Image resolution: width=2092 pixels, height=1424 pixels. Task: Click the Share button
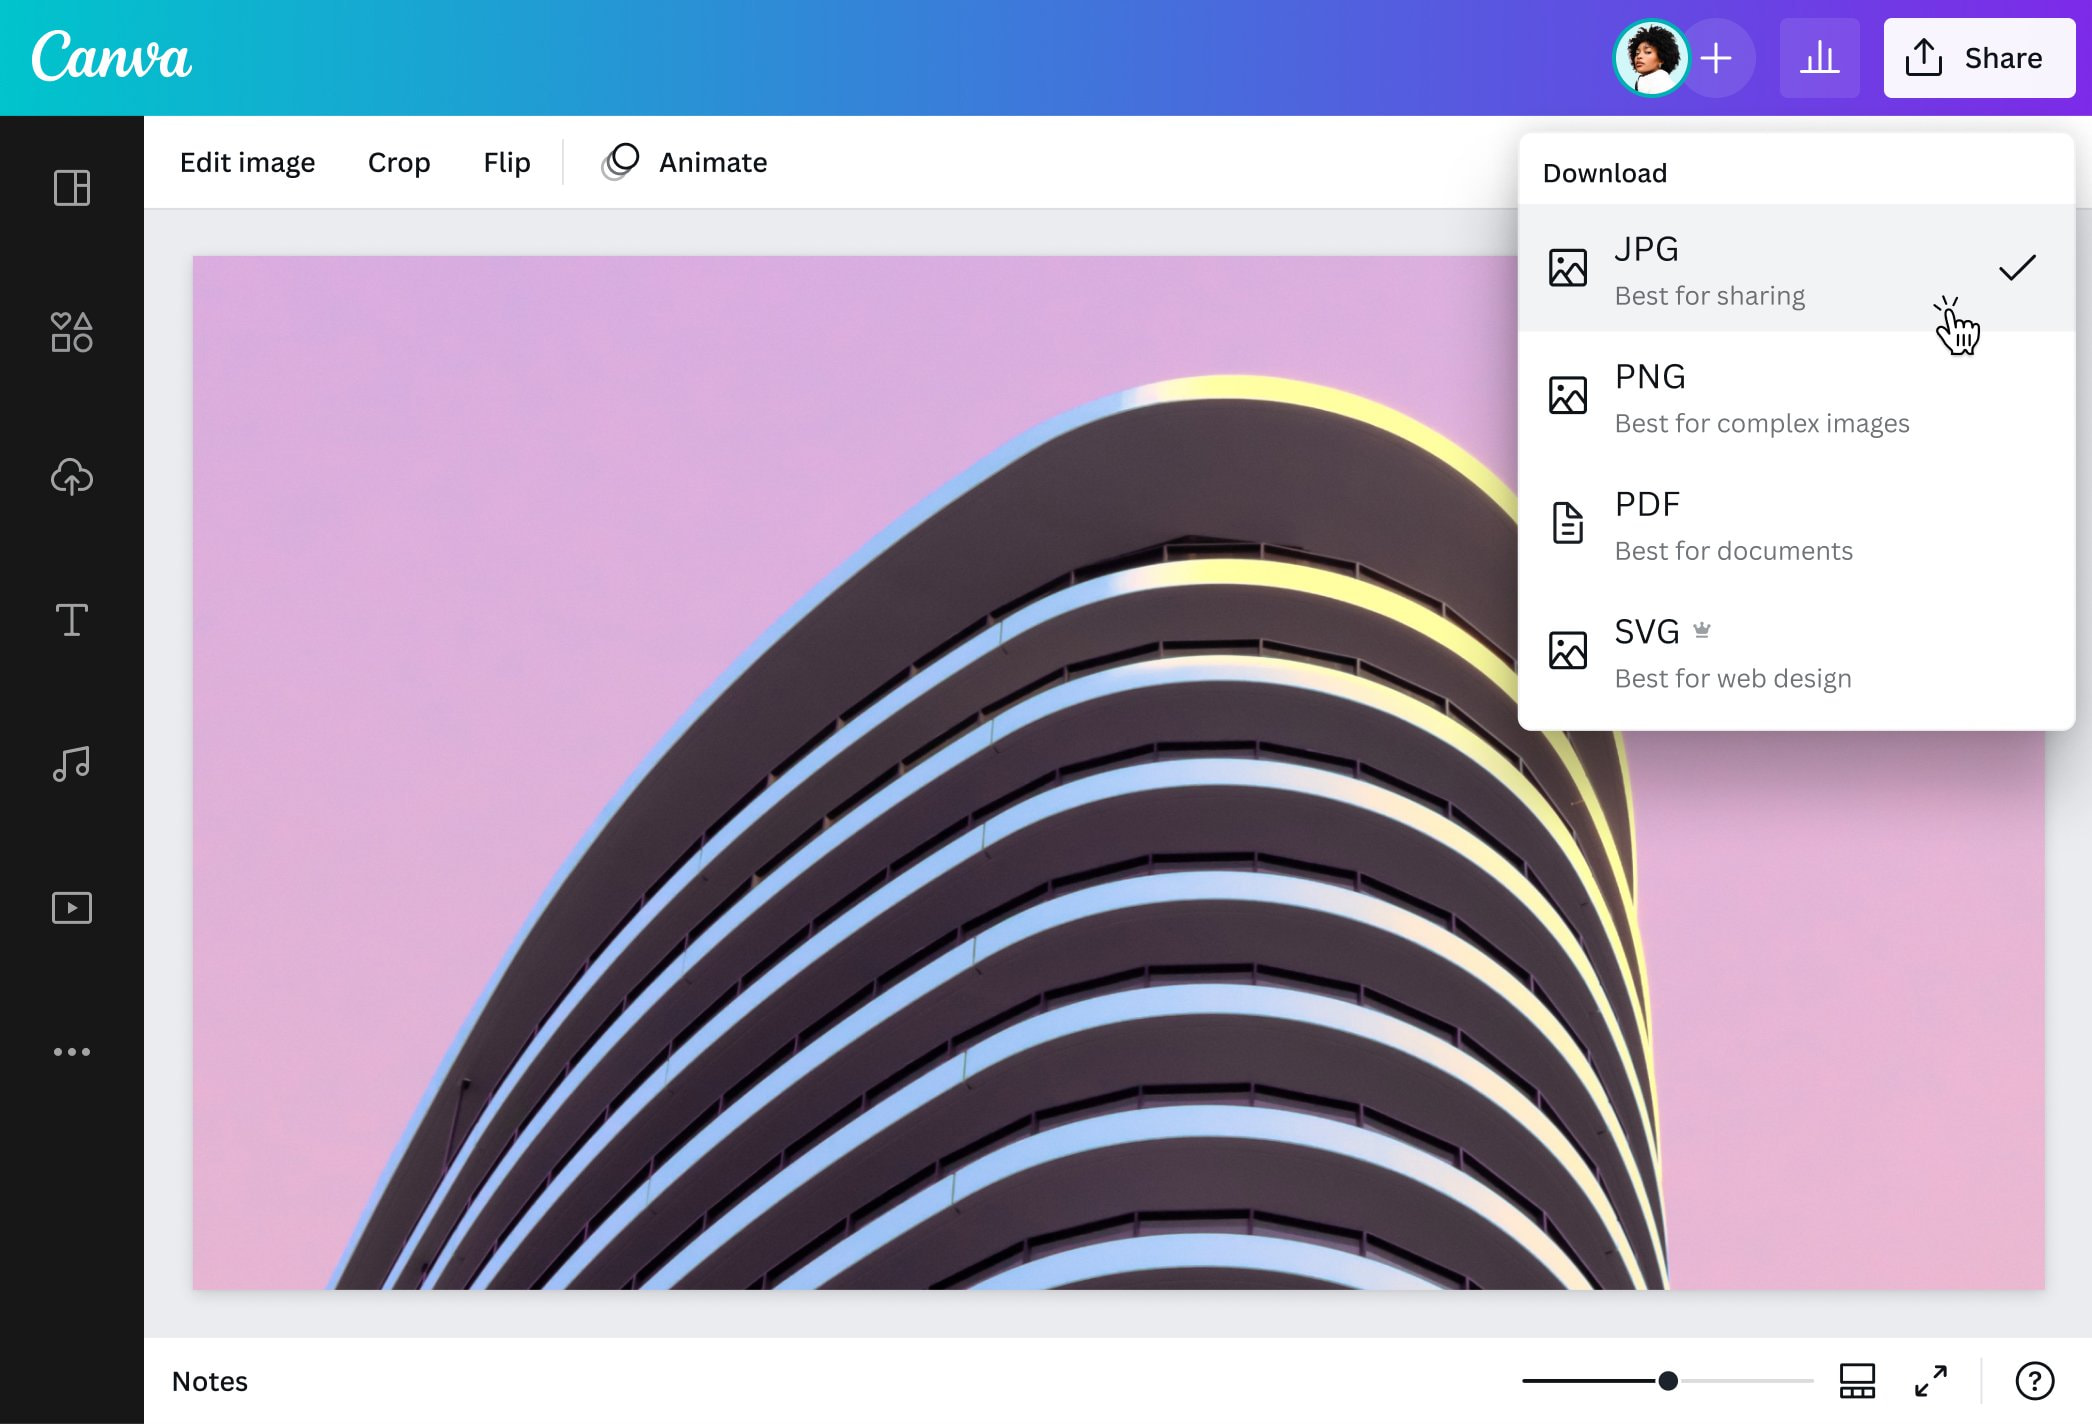[x=1978, y=57]
